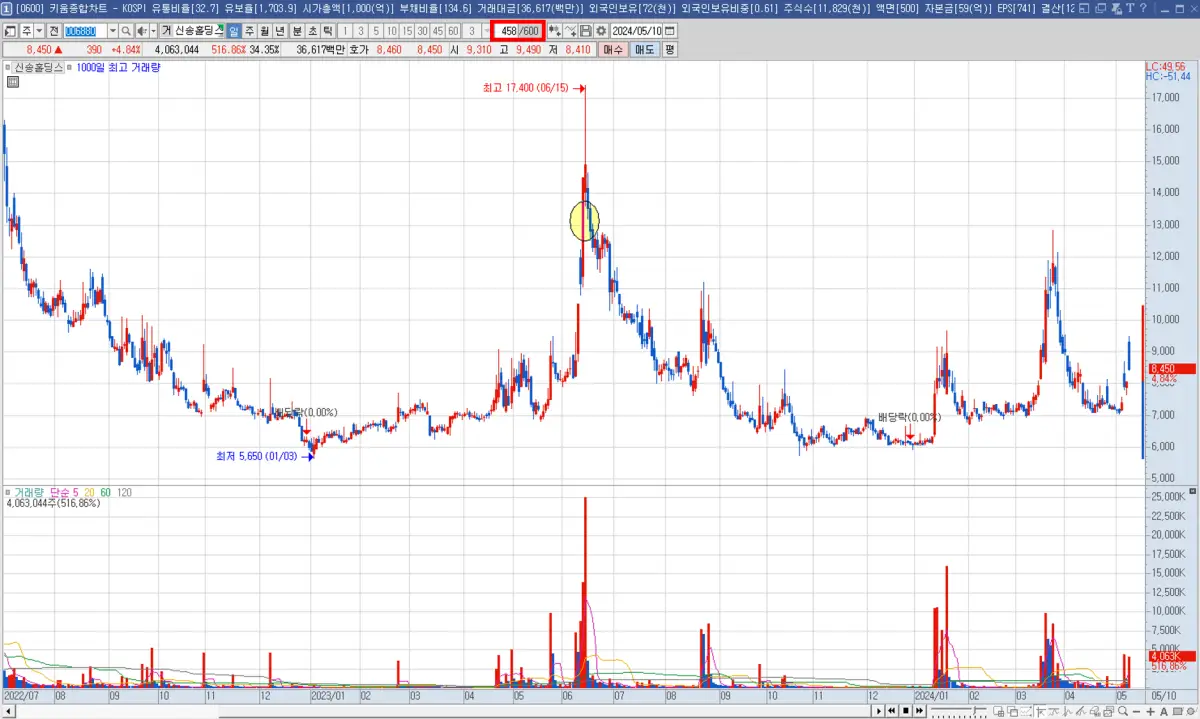1200x719 pixels.
Task: Adjust the bottom playback speed slider
Action: tap(959, 711)
